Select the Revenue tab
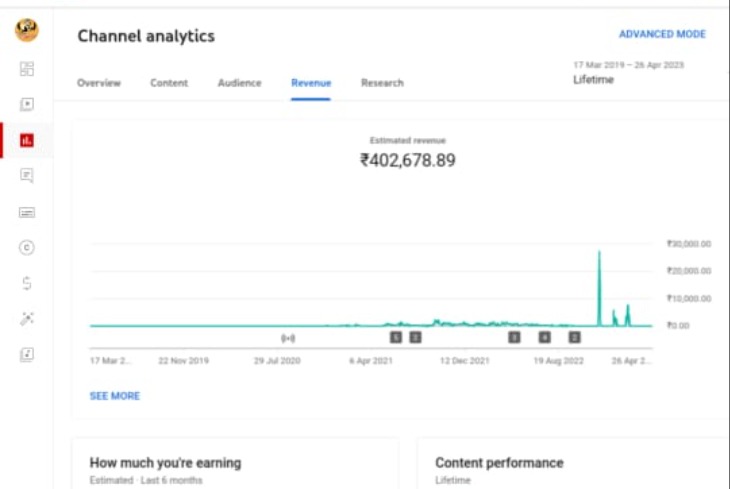The image size is (730, 489). click(x=311, y=83)
